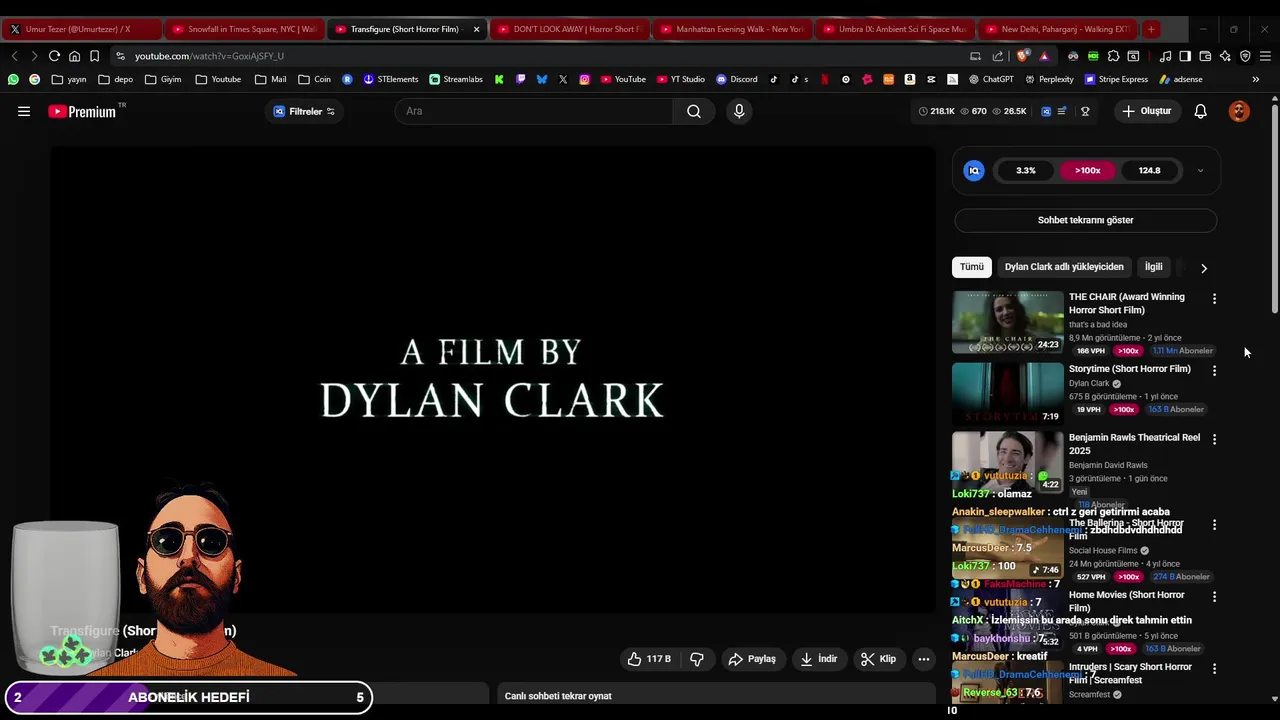Screen dimensions: 1280x720
Task: Open Streamlabs bookmark
Action: coord(456,79)
